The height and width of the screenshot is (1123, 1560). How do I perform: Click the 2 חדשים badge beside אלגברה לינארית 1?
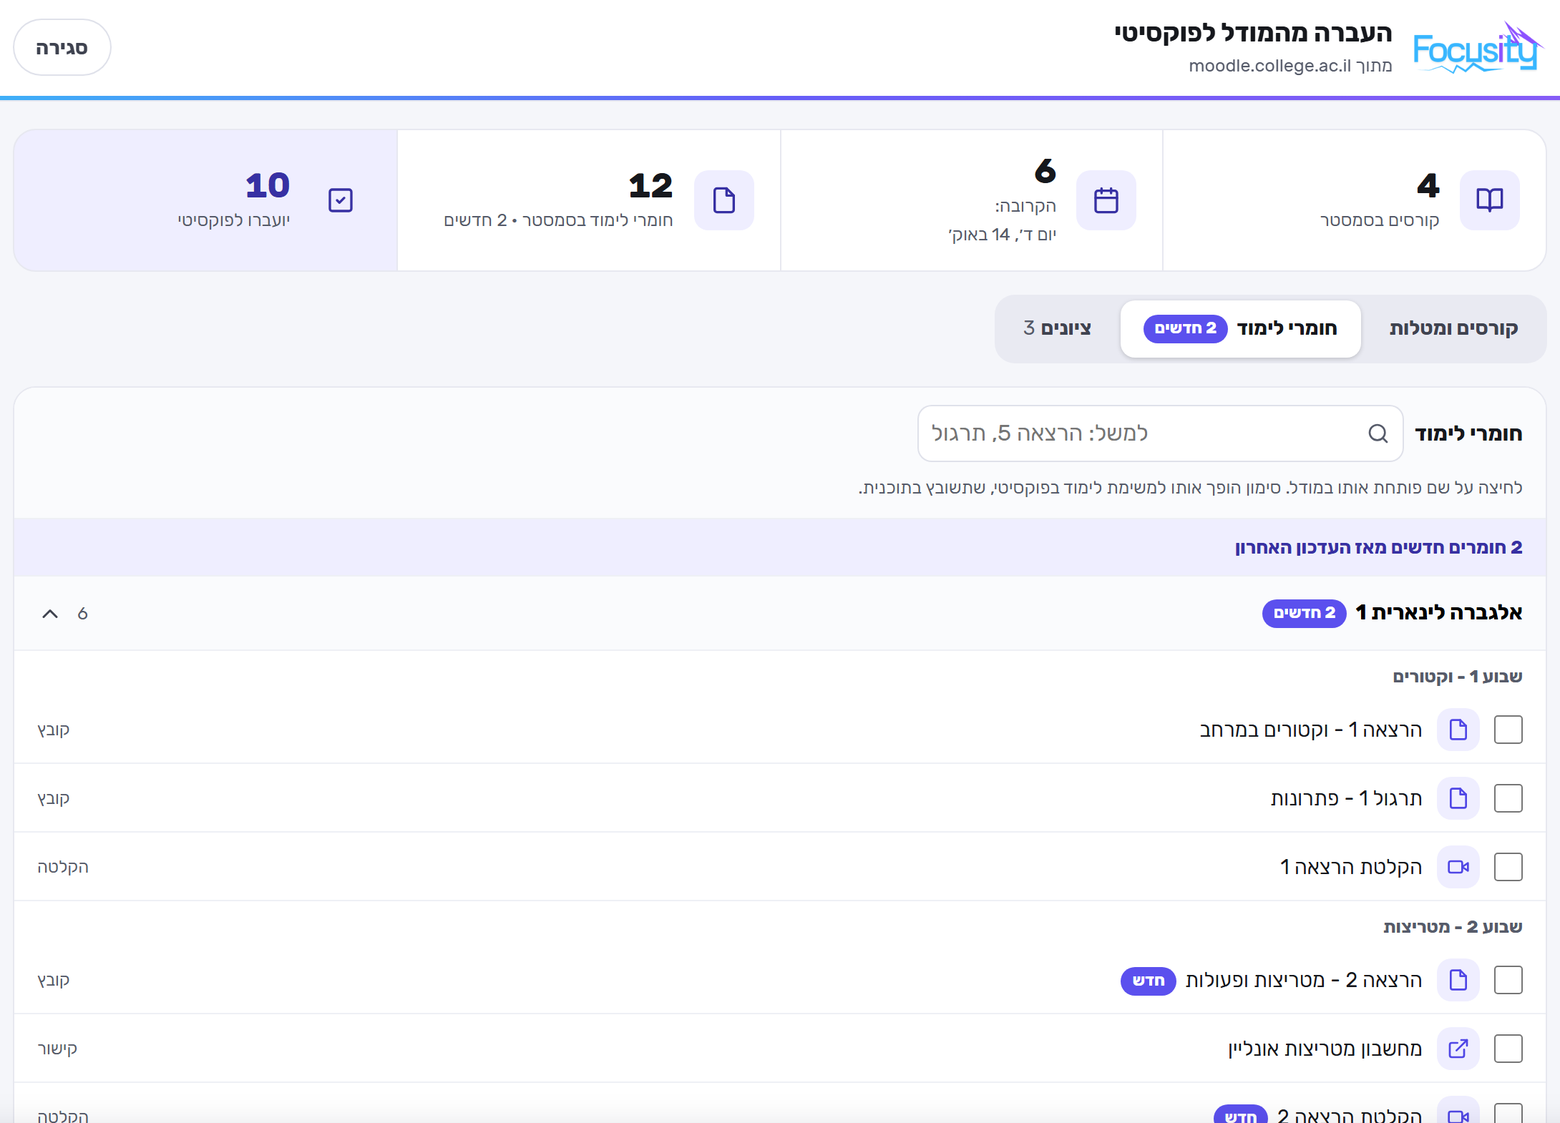pyautogui.click(x=1304, y=613)
